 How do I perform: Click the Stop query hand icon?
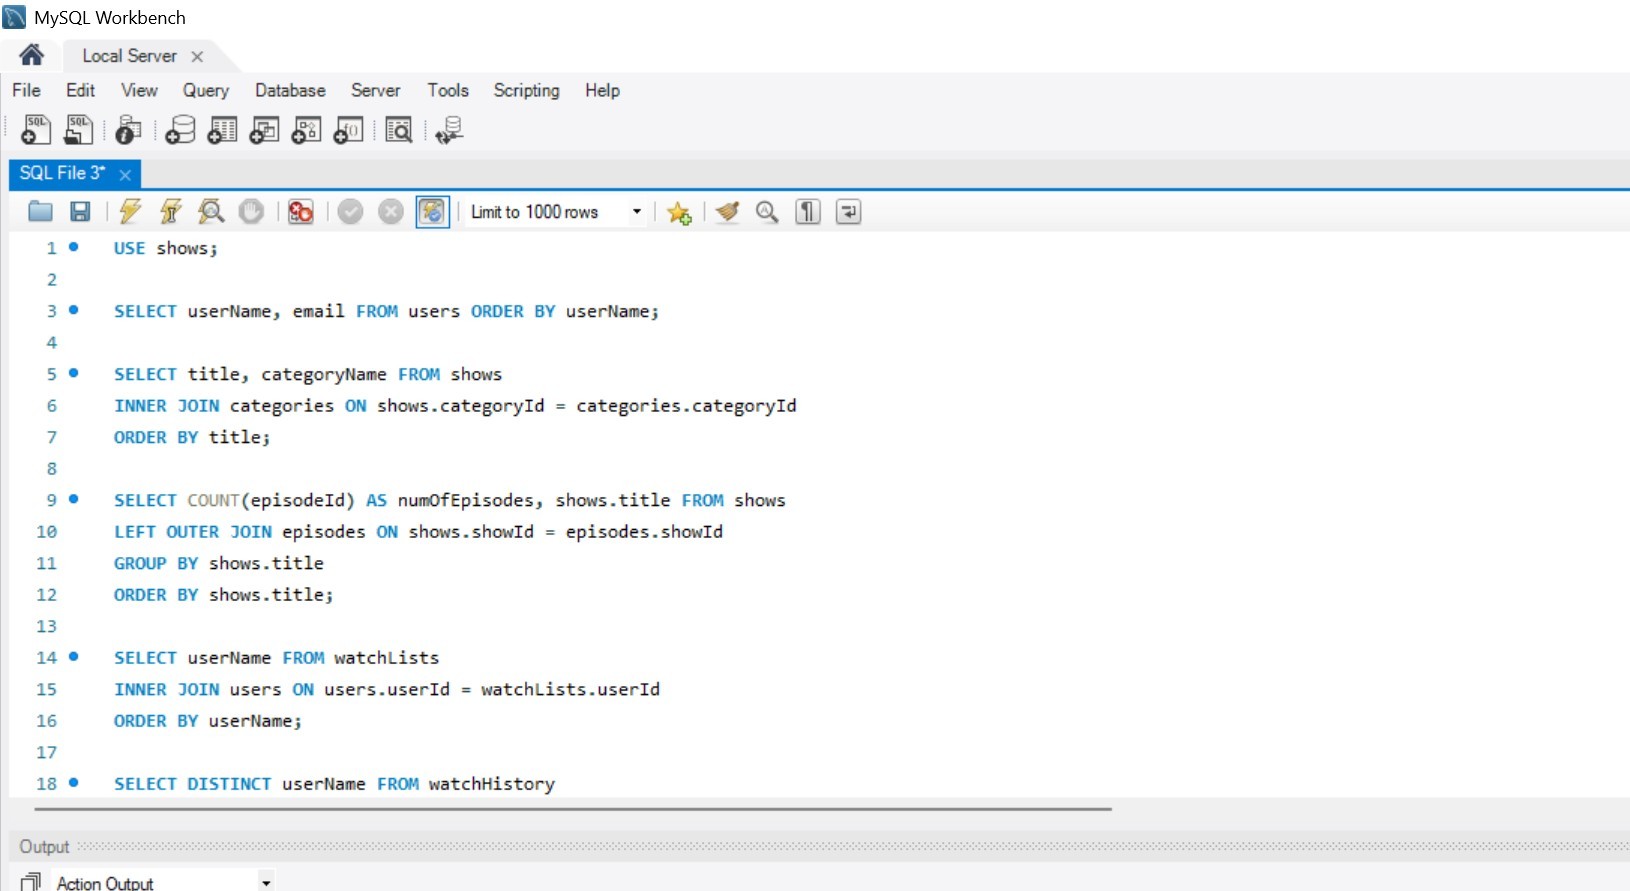(251, 211)
